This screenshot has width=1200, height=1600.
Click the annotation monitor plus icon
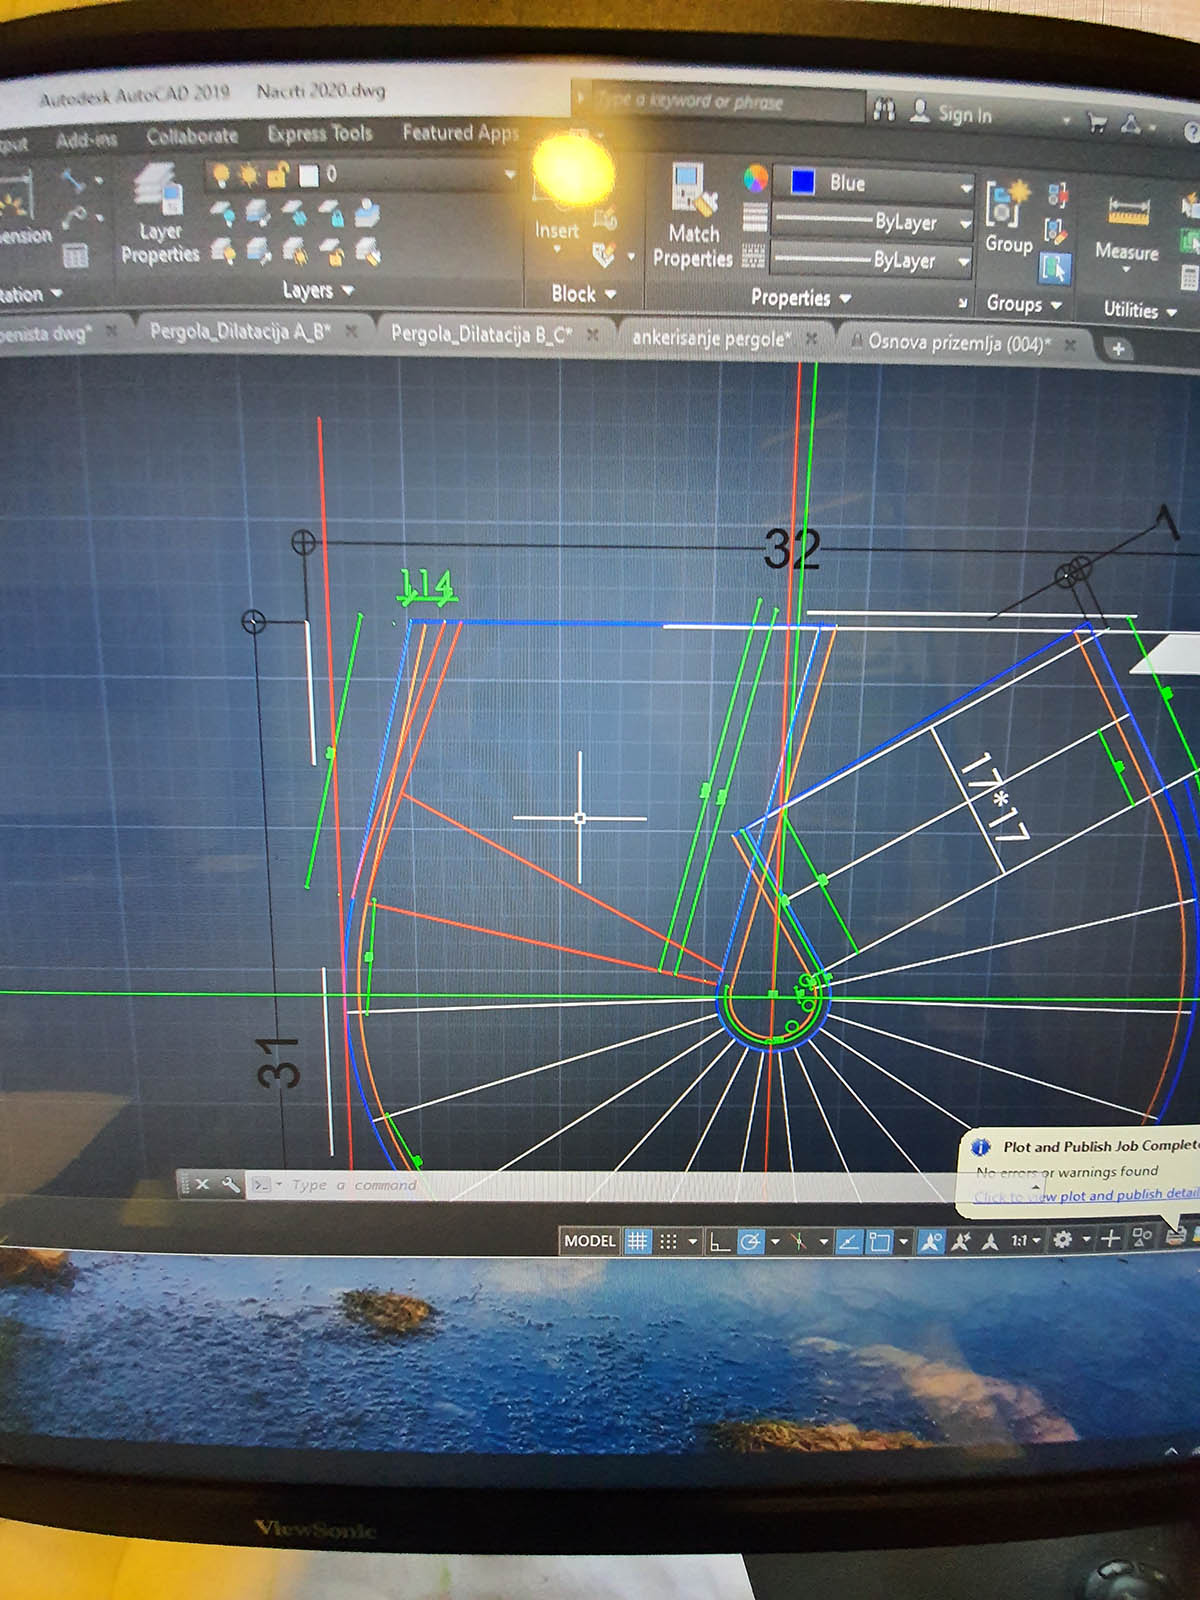1110,1240
